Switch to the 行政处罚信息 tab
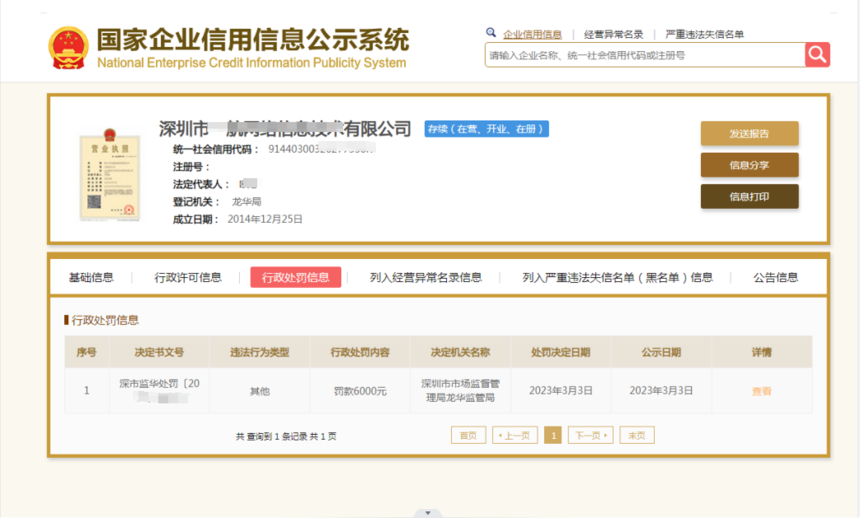 [x=296, y=277]
